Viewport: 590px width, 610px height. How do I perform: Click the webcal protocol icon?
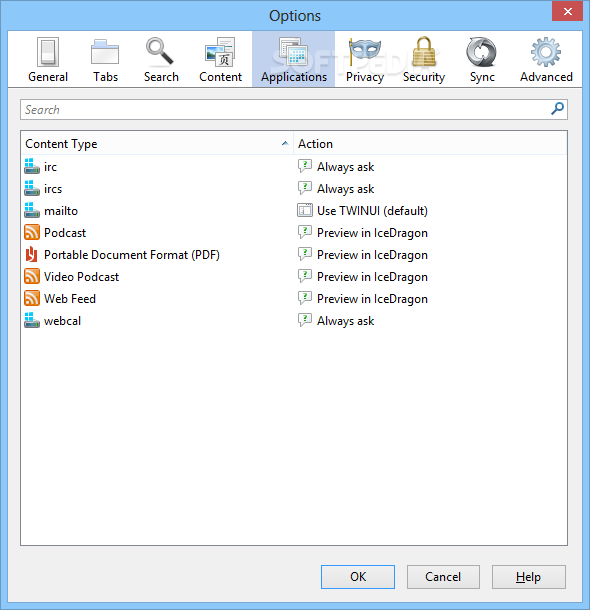(32, 320)
